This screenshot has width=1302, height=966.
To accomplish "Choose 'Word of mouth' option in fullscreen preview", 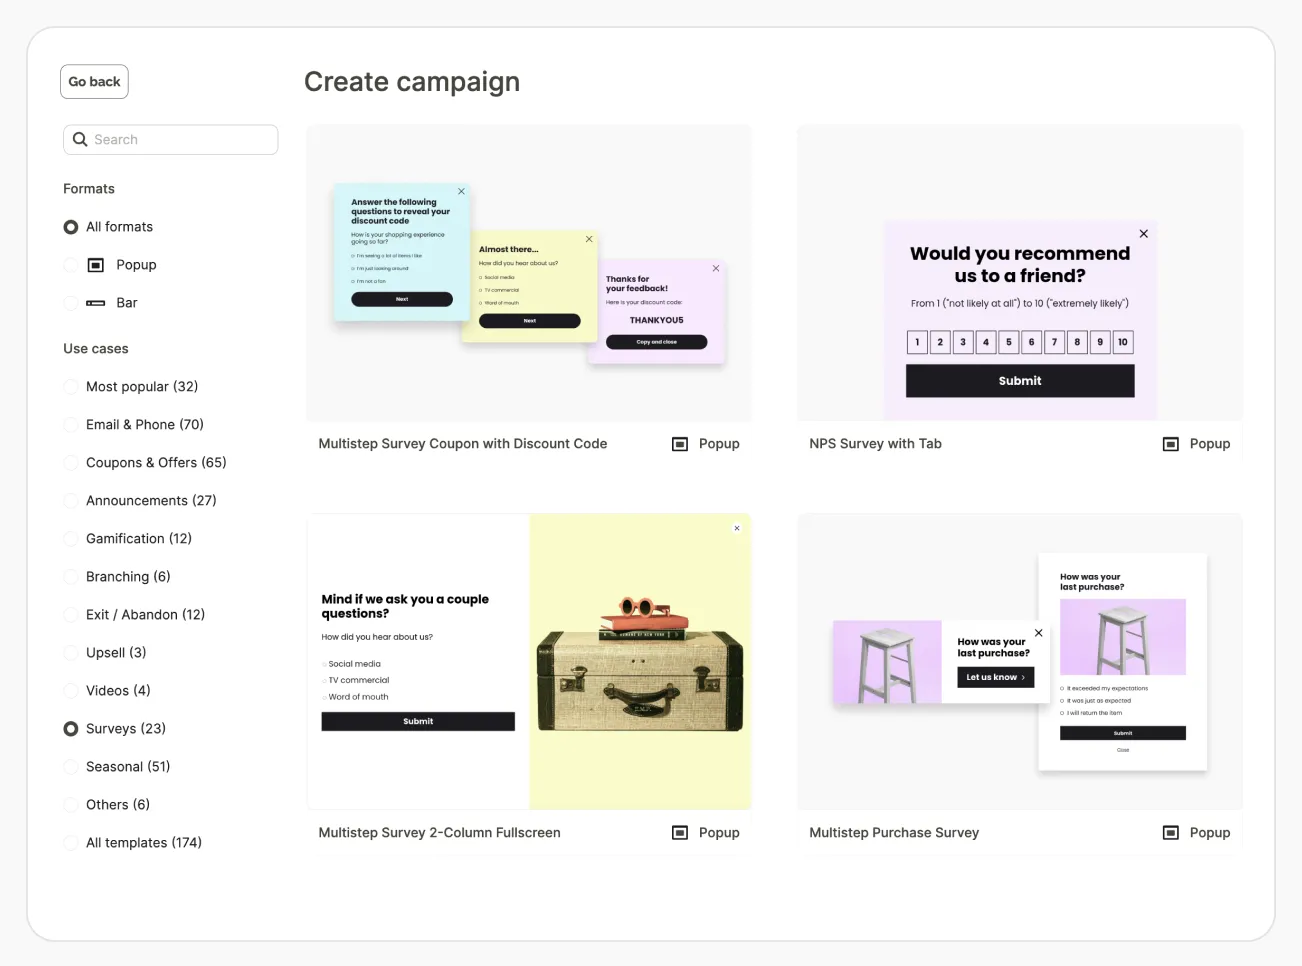I will pos(356,697).
